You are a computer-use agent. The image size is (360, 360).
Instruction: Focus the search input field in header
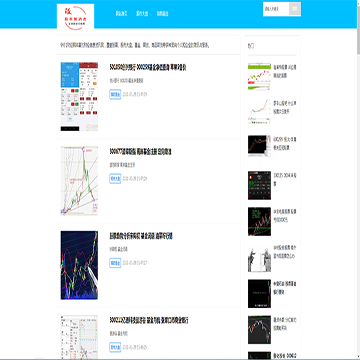(276, 9)
